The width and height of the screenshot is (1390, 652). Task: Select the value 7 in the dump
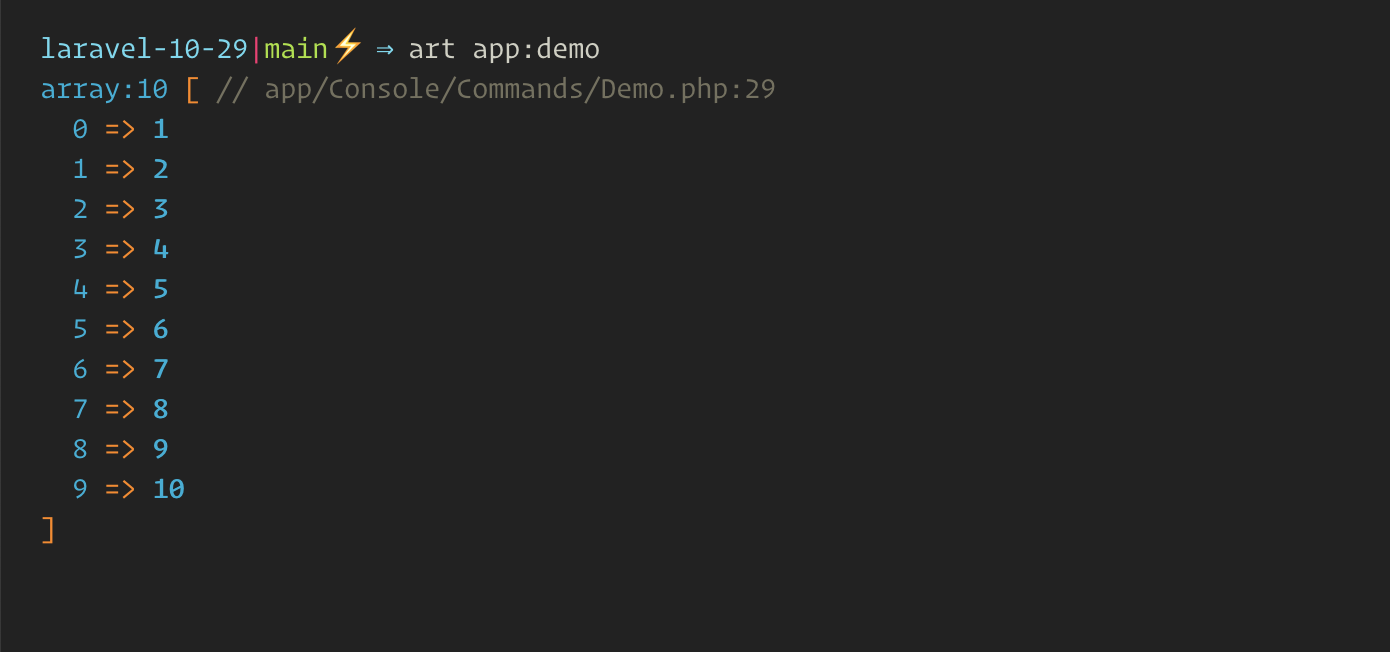[x=160, y=369]
